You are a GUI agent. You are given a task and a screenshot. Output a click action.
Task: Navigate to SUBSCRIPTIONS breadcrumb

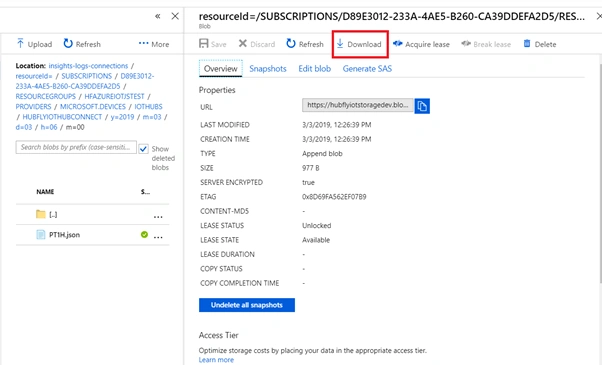(87, 76)
